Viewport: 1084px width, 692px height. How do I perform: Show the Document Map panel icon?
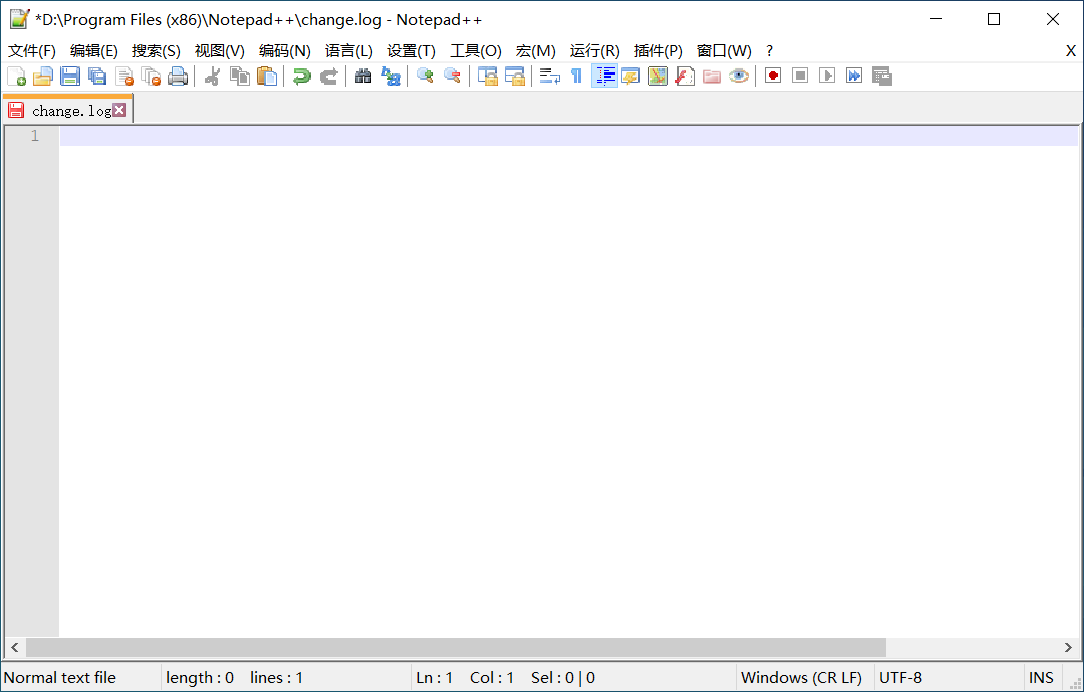(657, 76)
